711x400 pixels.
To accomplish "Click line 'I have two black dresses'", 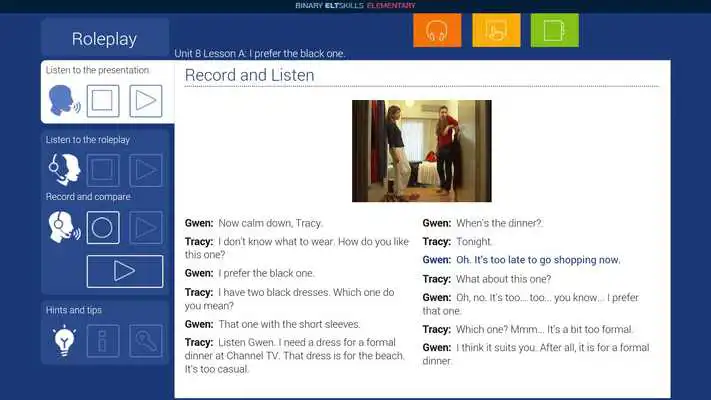I will (x=289, y=299).
